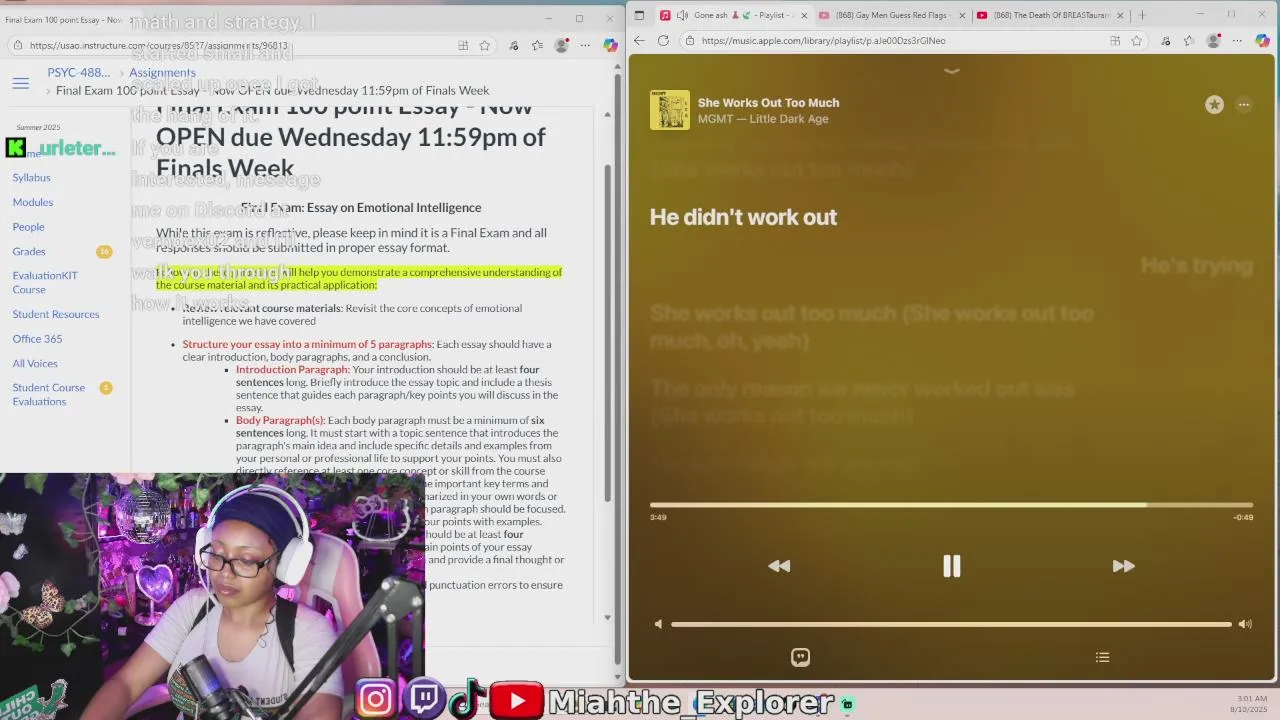Screen dimensions: 1280x720
Task: Favorite the Apple Music page in Edge
Action: tap(1137, 41)
